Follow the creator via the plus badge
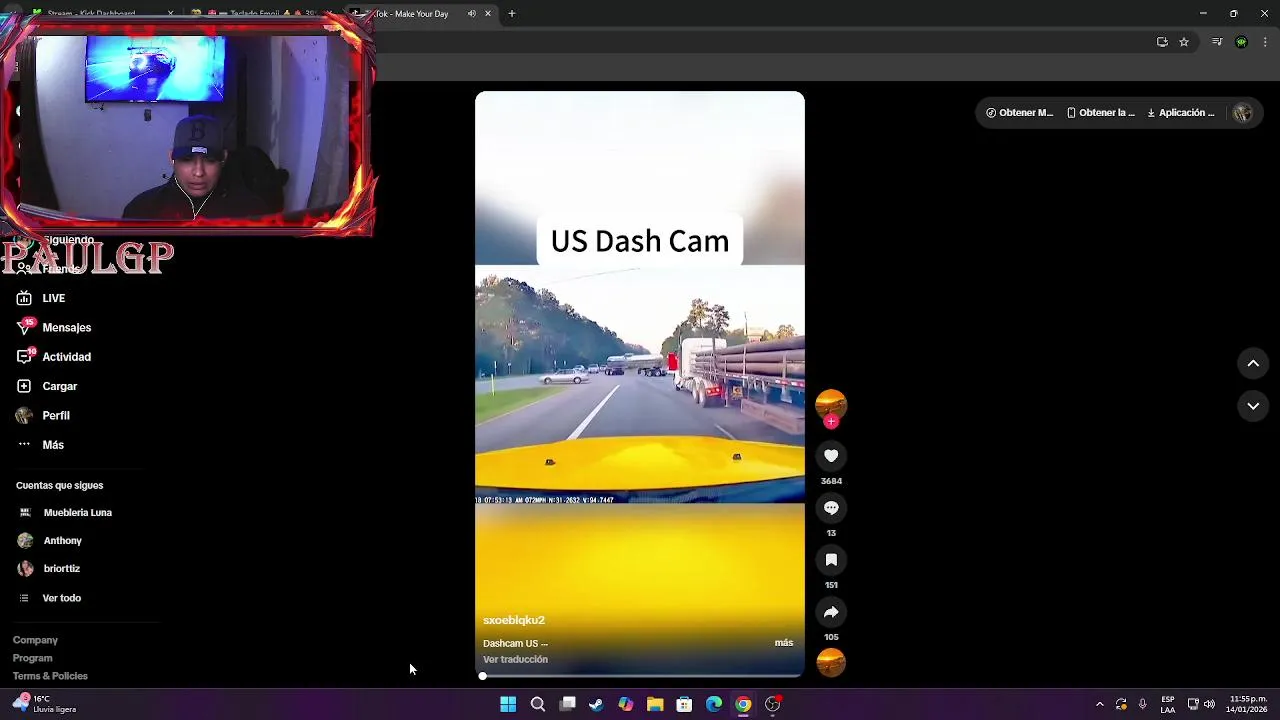Viewport: 1280px width, 720px height. tap(831, 422)
